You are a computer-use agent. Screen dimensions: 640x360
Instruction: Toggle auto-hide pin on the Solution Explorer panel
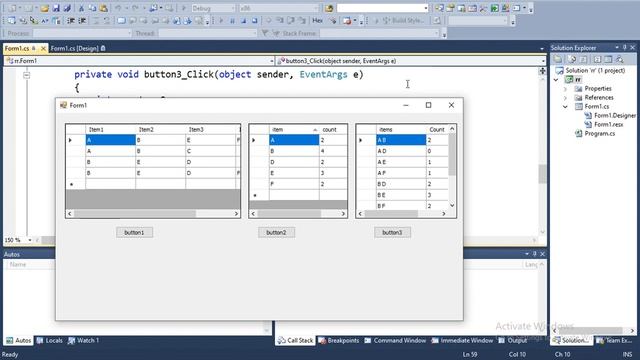(624, 48)
